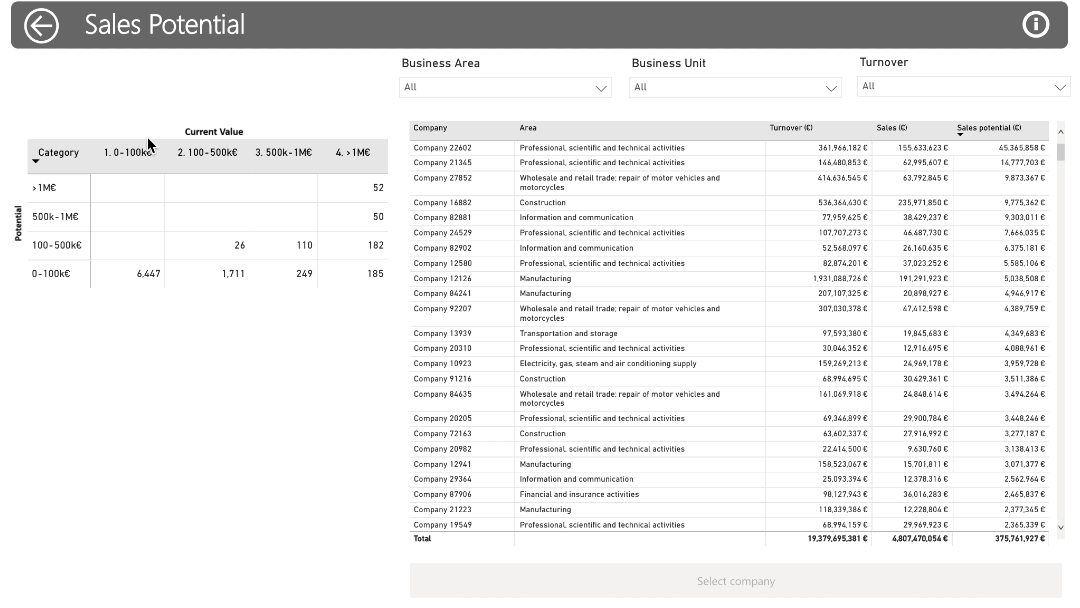Click the sort arrow under Category header
This screenshot has height=608, width=1080.
point(36,161)
